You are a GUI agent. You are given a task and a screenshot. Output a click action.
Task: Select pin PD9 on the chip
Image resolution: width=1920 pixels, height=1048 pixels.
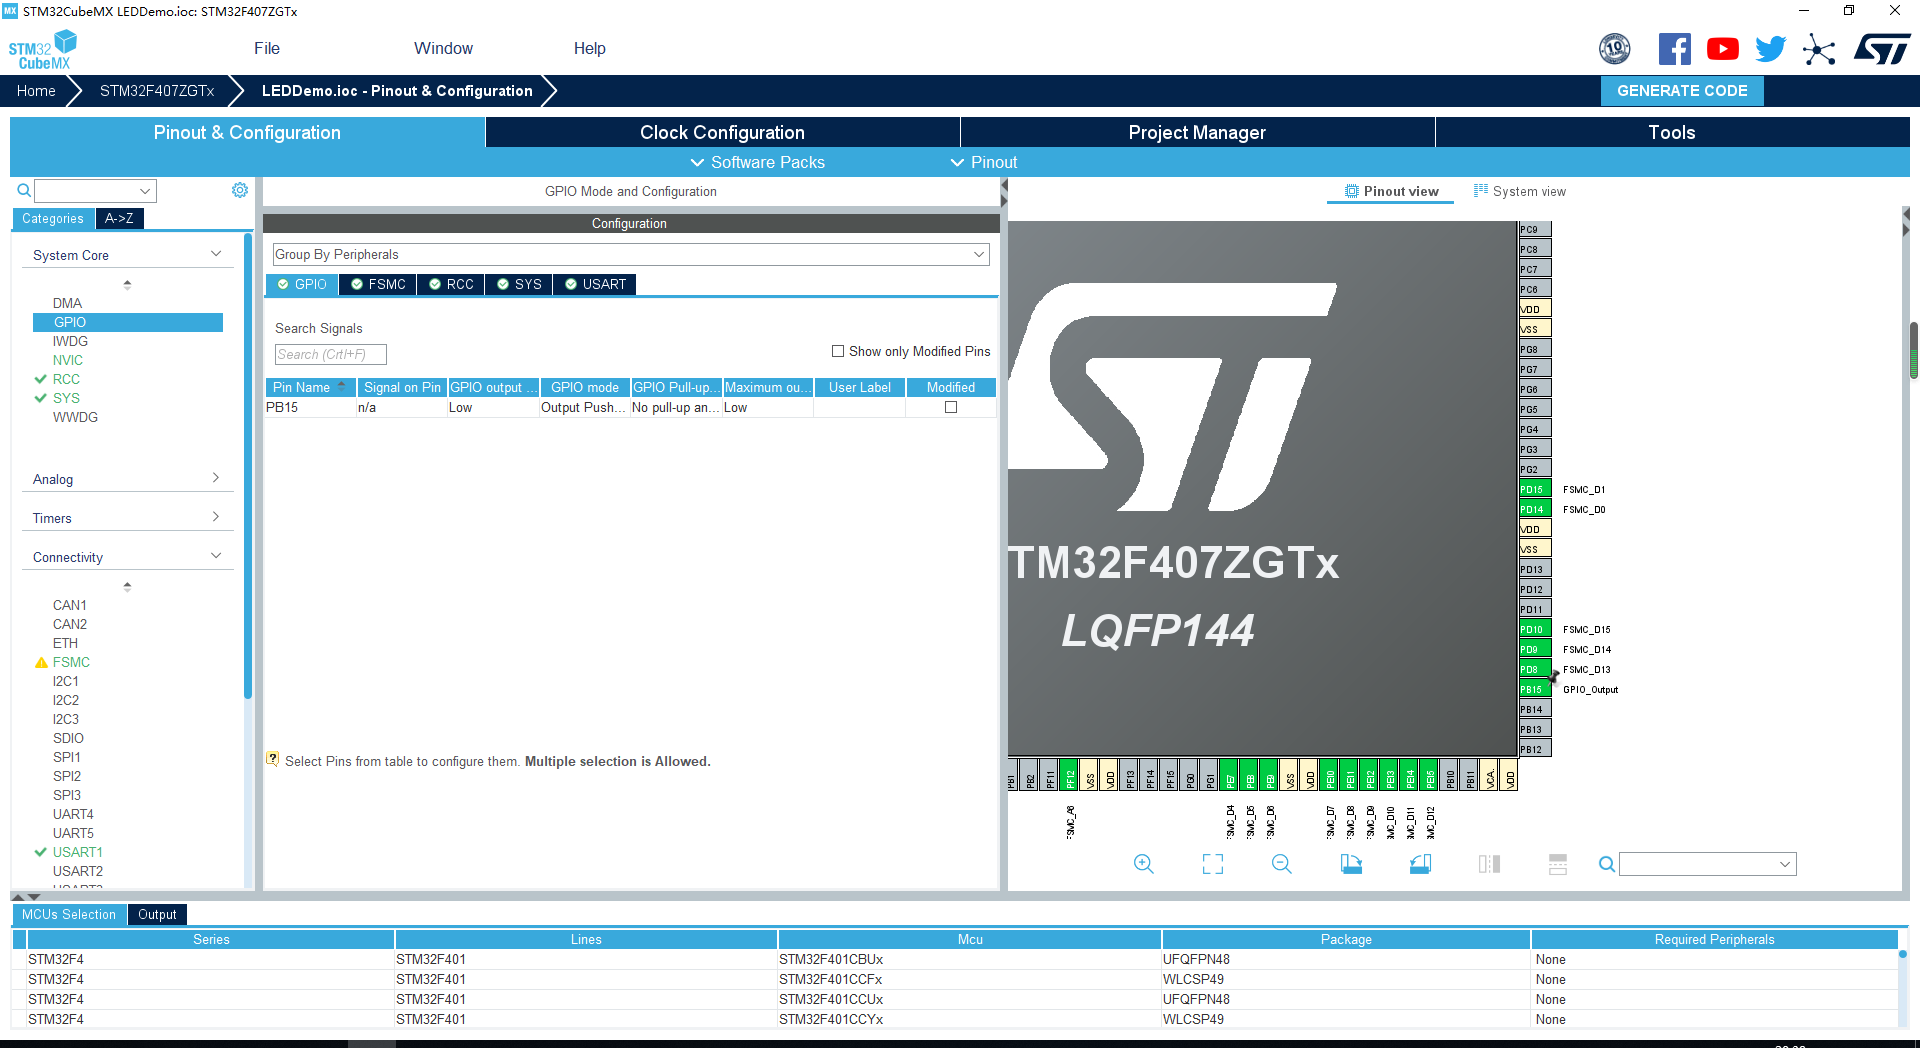1534,649
